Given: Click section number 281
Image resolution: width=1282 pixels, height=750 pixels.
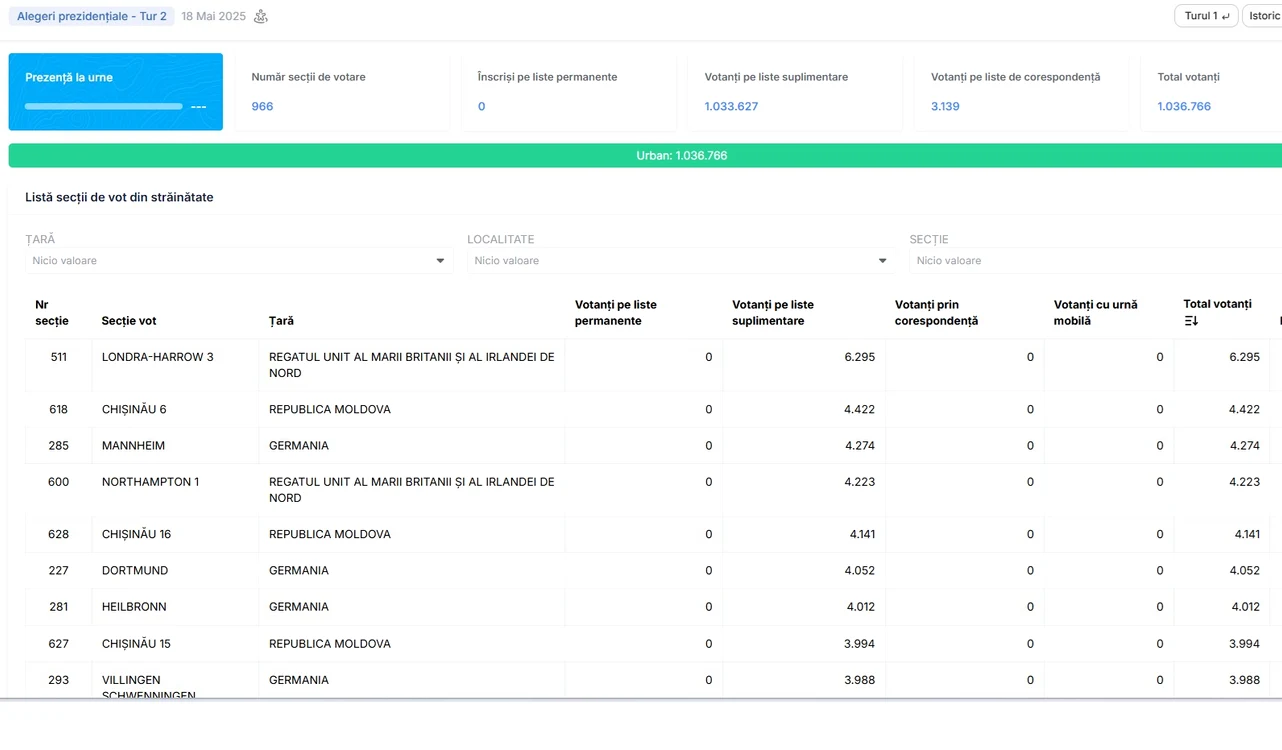Looking at the screenshot, I should tap(59, 607).
